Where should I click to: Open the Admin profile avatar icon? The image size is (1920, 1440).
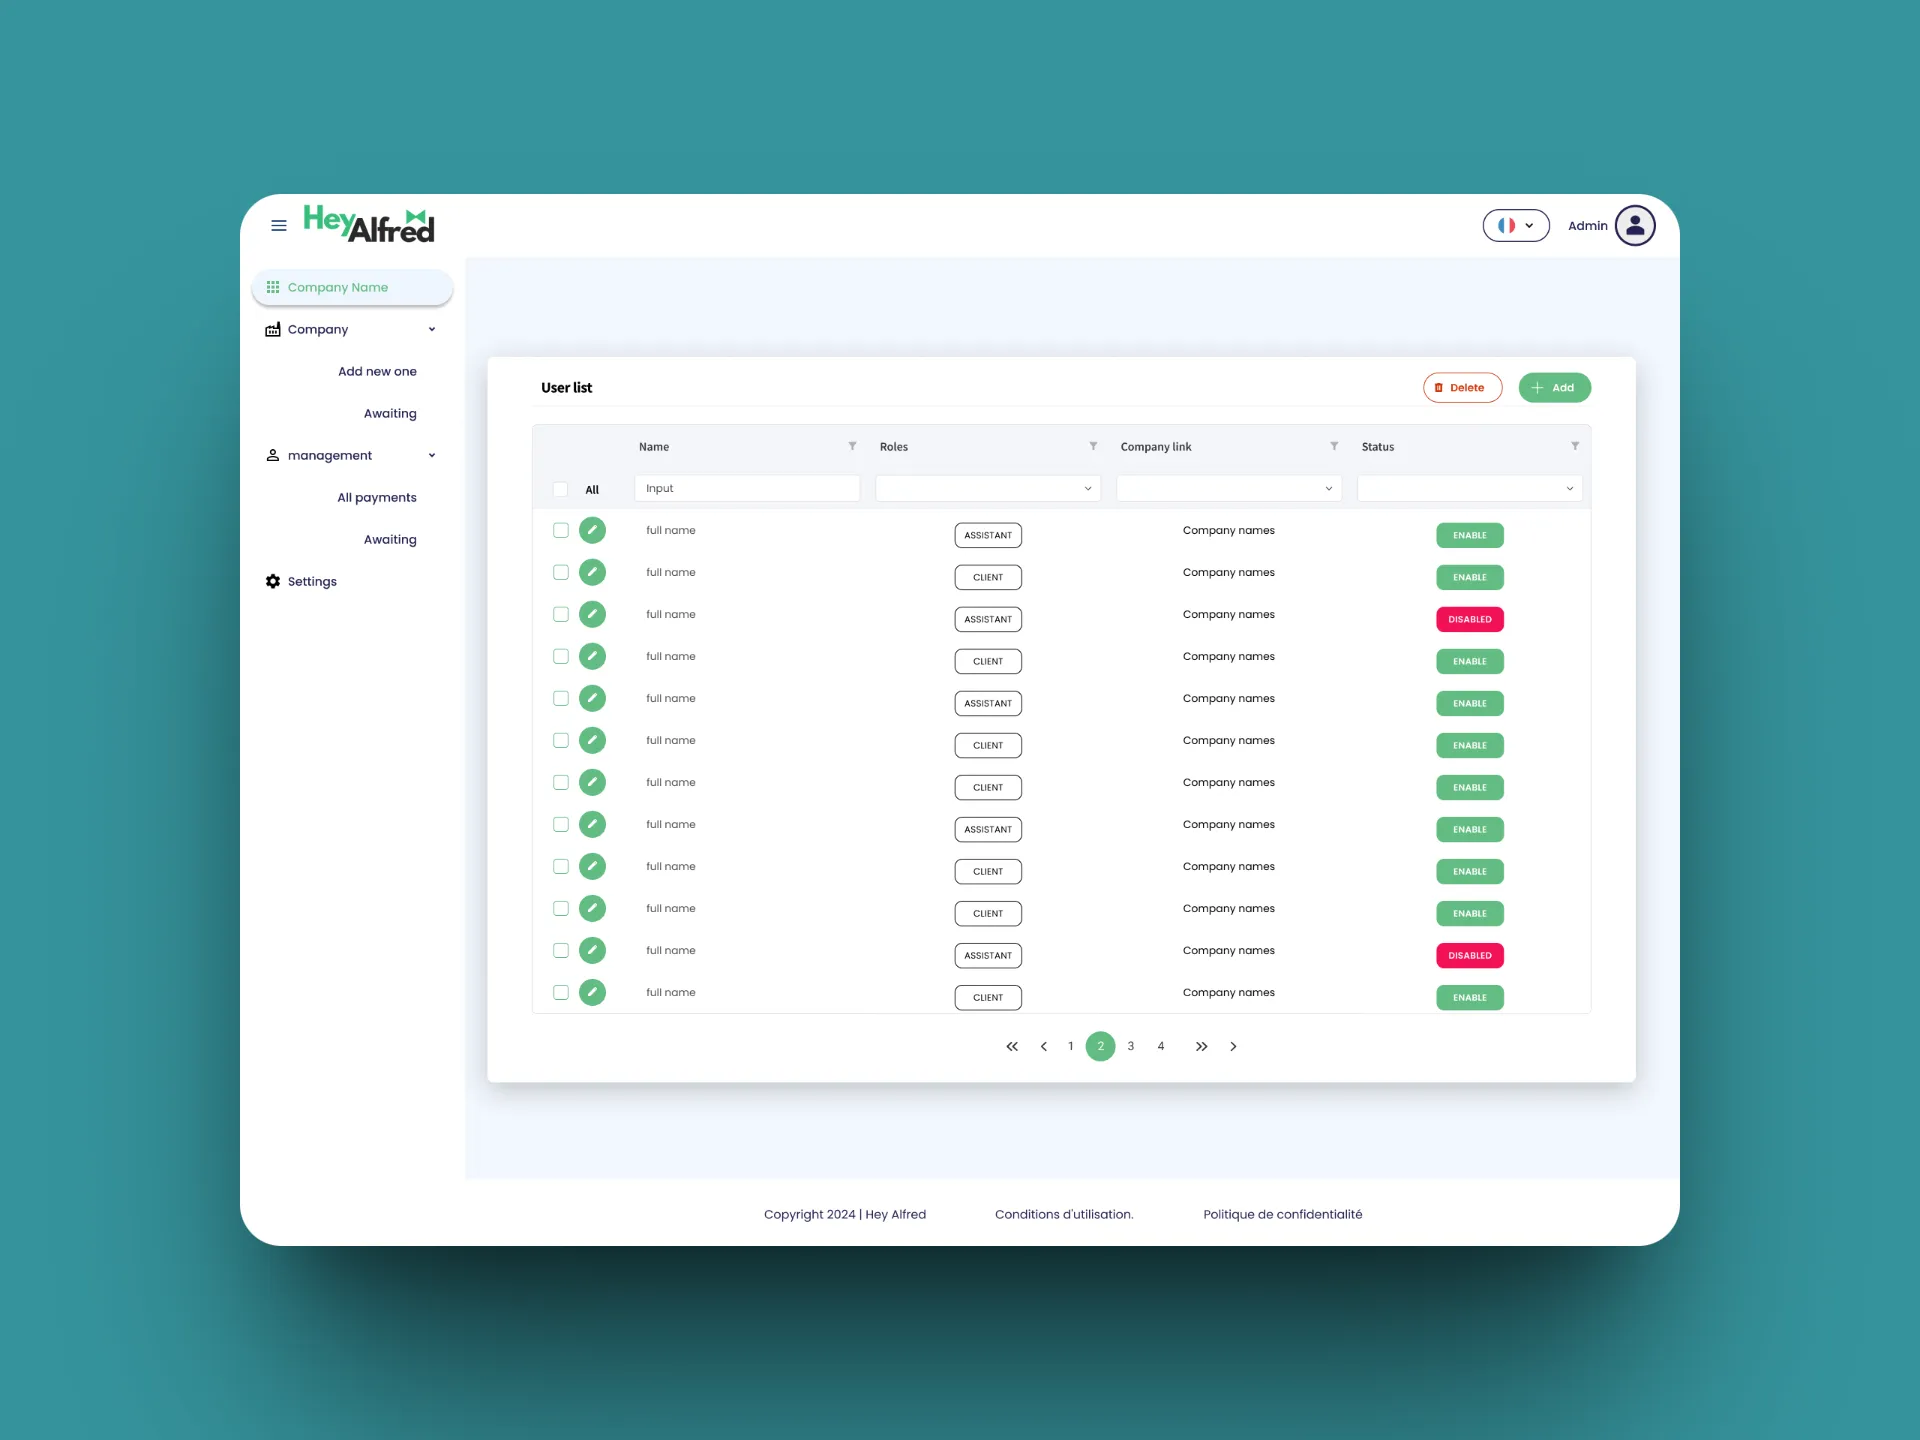tap(1635, 226)
